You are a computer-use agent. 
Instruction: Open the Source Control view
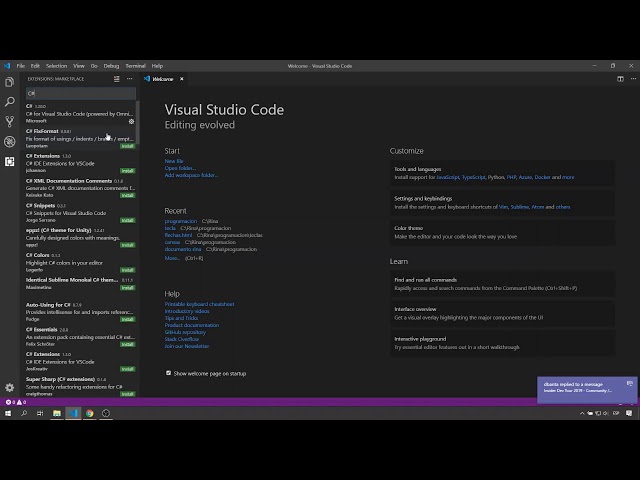point(9,121)
